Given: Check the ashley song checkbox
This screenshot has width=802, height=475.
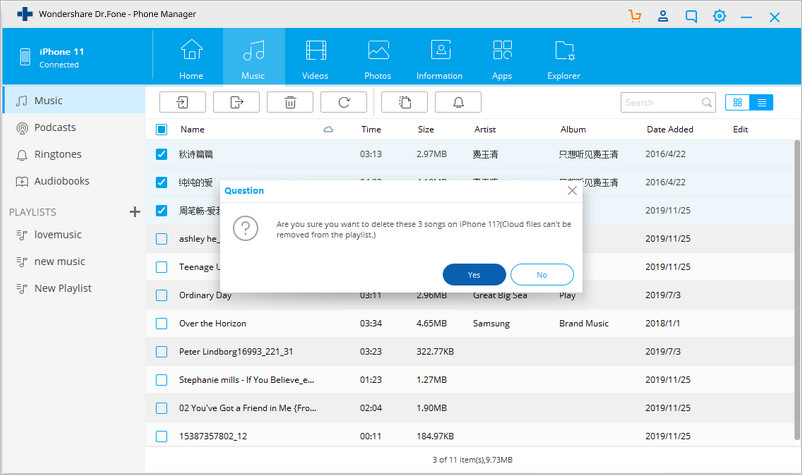Looking at the screenshot, I should (161, 239).
